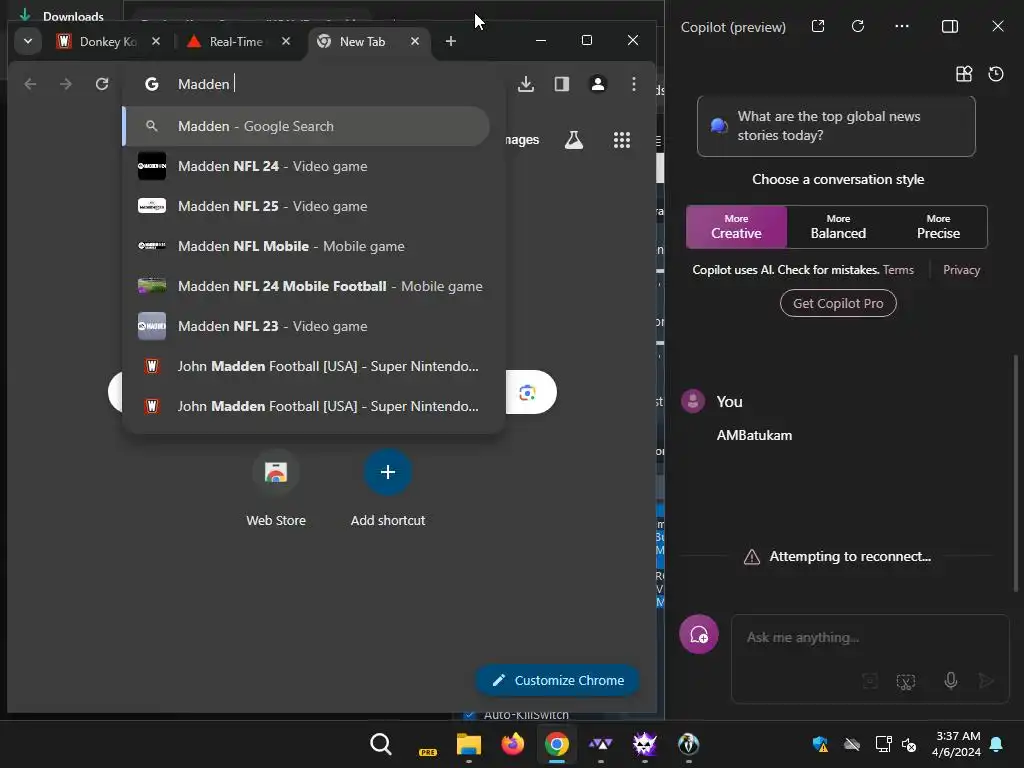Open File Explorer from taskbar

(469, 744)
